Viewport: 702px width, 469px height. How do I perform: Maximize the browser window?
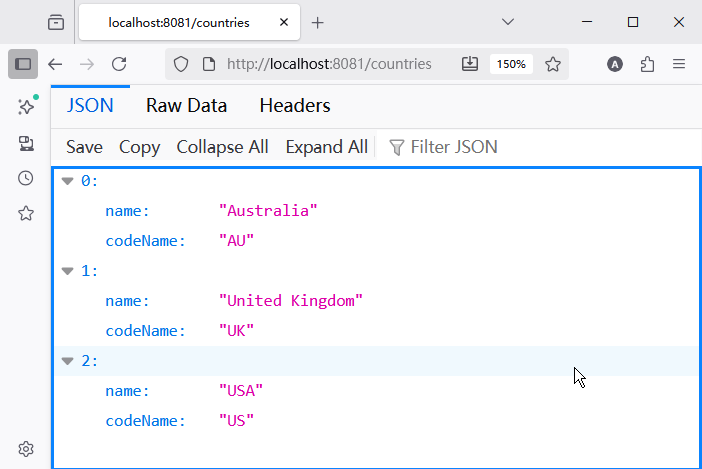tap(633, 22)
